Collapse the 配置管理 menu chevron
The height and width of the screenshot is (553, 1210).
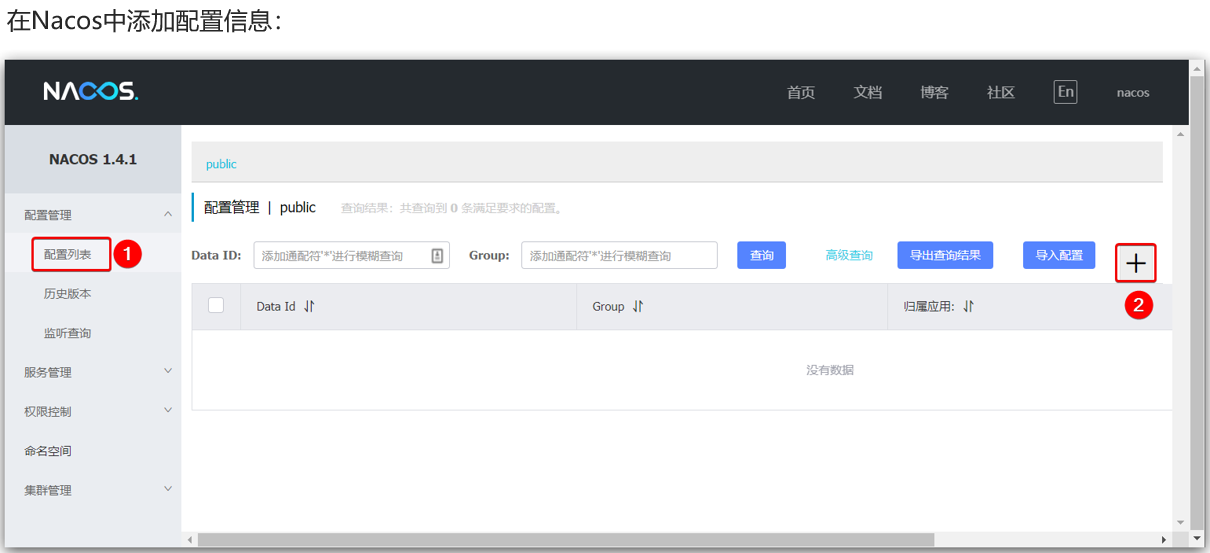point(168,214)
